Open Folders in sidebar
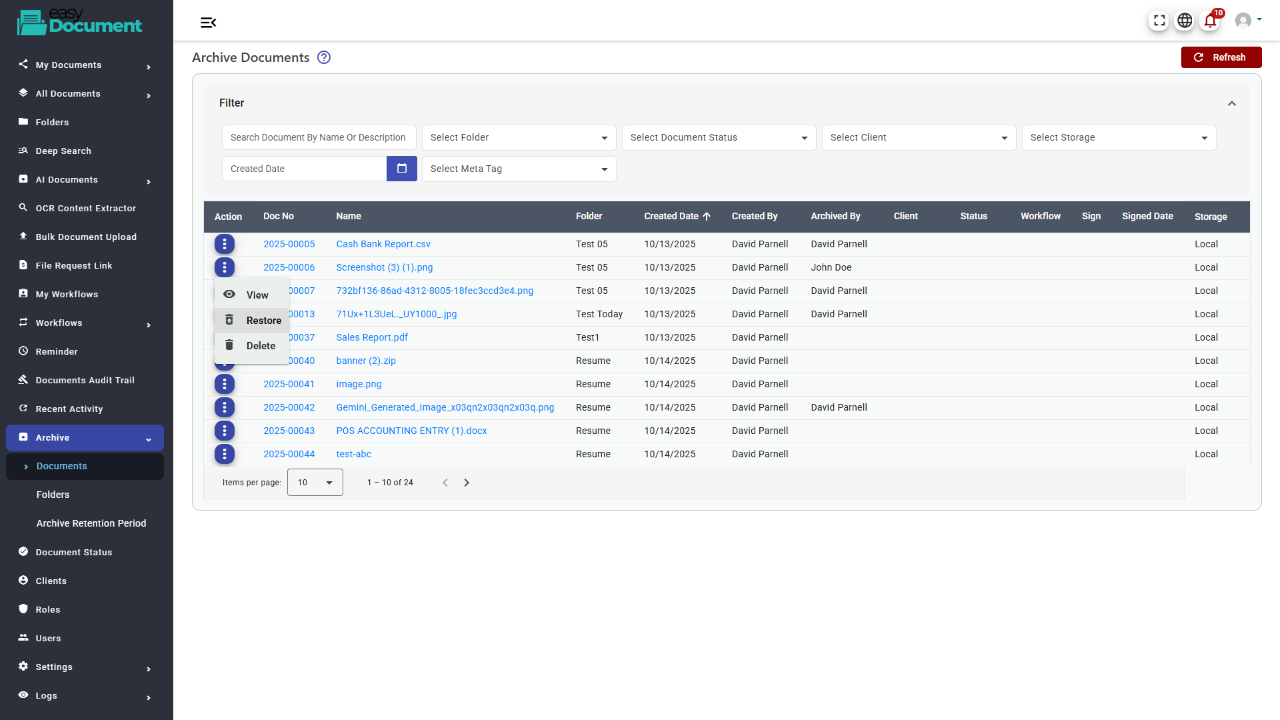Image resolution: width=1280 pixels, height=720 pixels. coord(85,122)
